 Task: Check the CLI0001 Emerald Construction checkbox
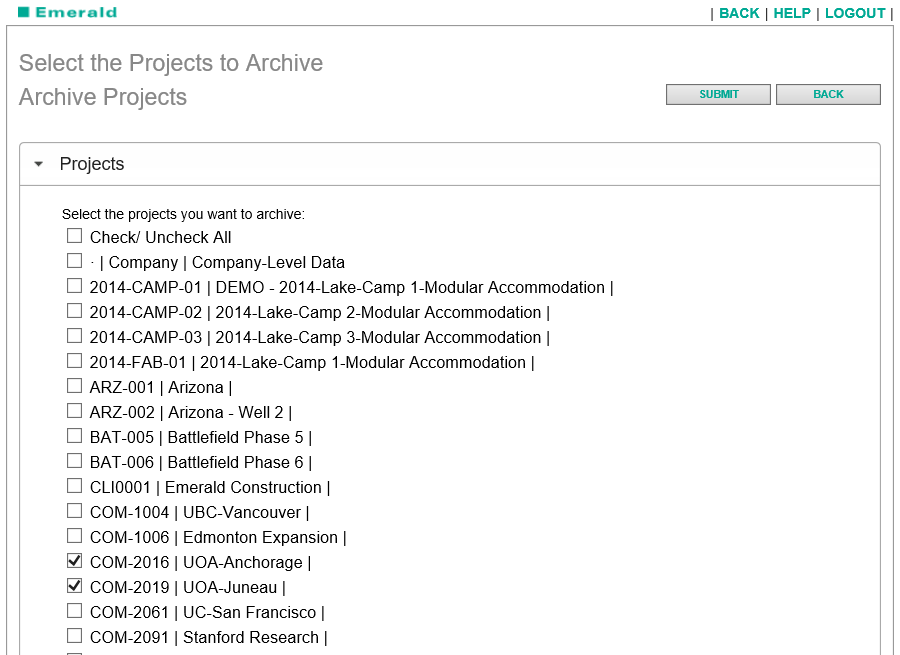74,486
